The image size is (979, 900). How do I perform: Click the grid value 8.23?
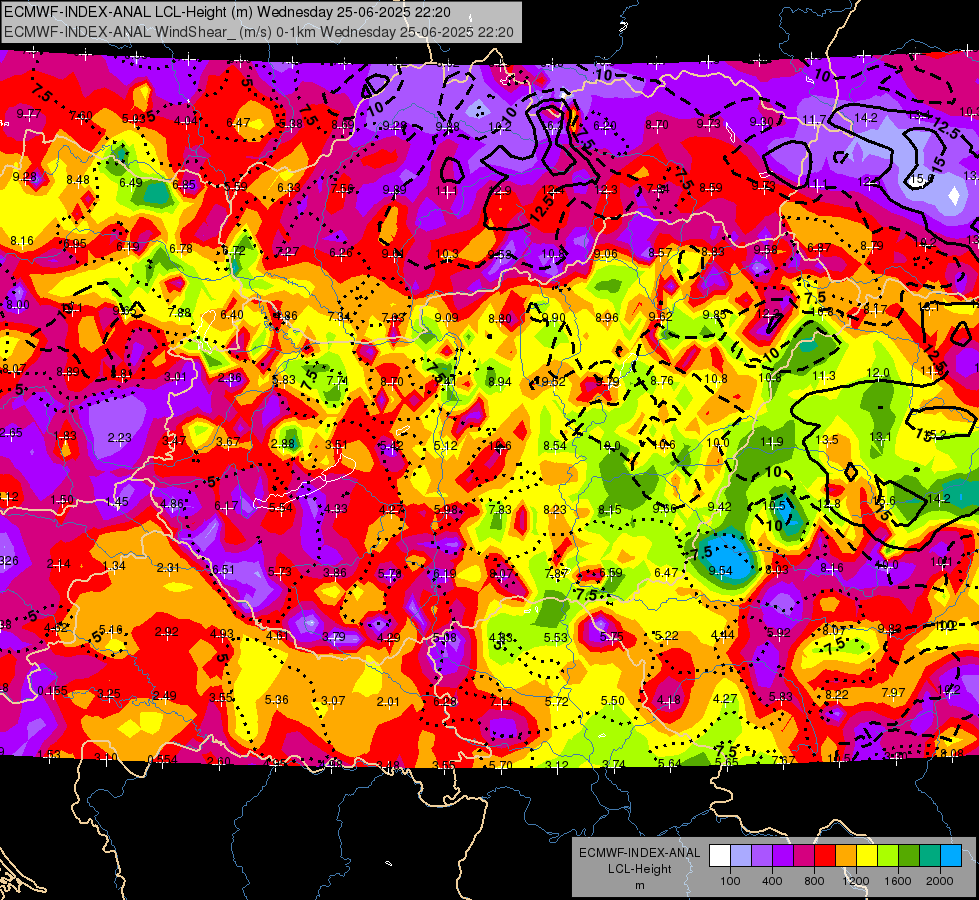[554, 510]
